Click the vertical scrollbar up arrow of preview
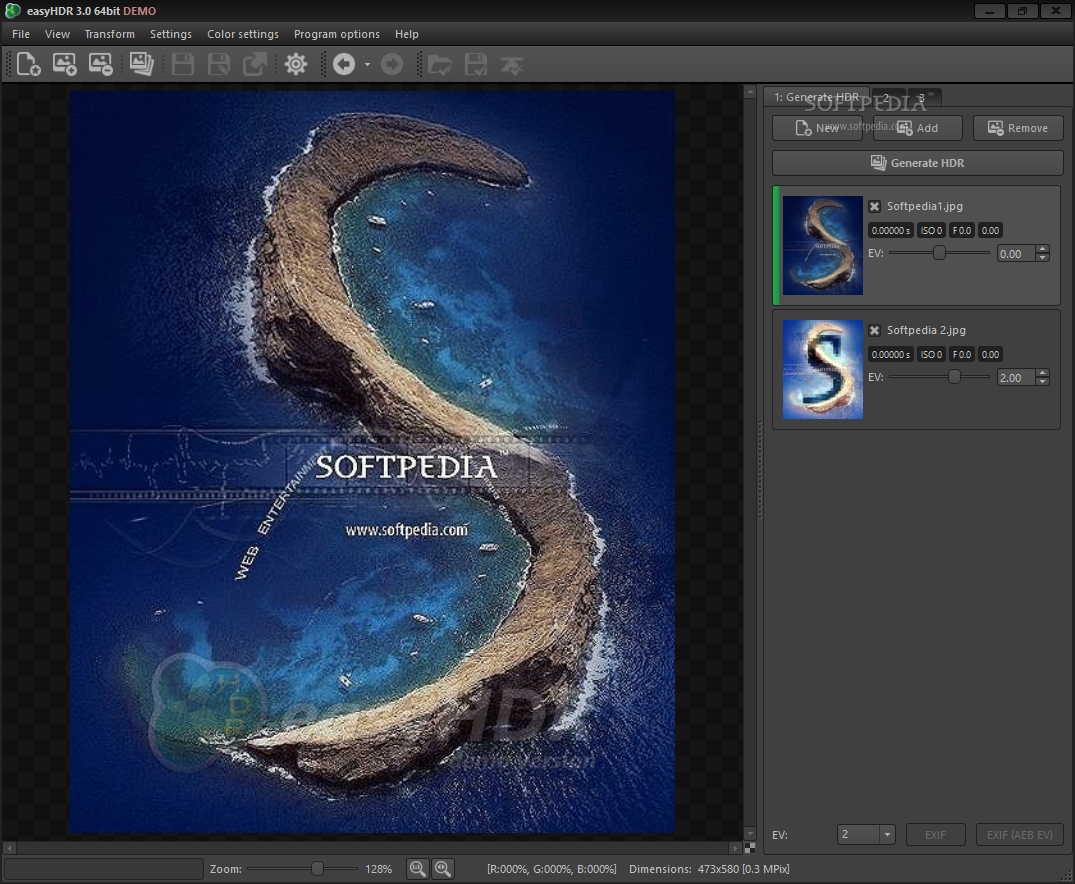 point(749,92)
